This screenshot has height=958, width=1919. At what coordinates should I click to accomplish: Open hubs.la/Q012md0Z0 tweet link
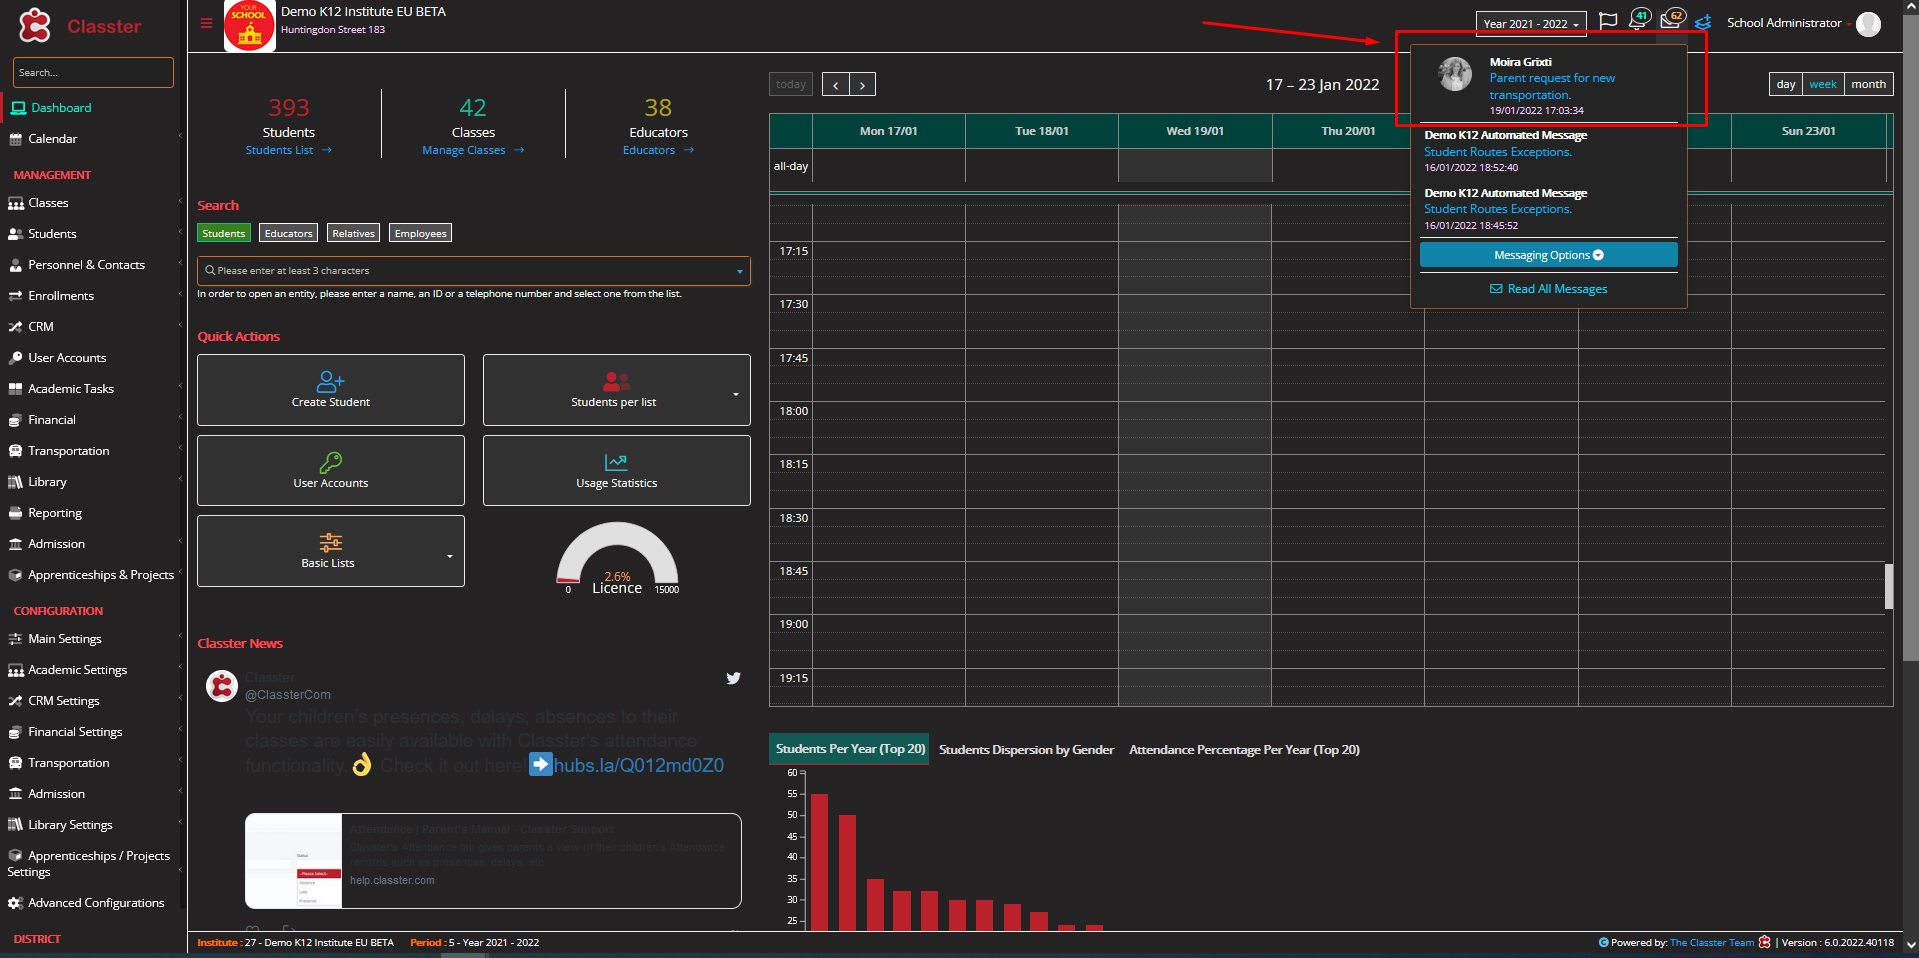click(638, 765)
